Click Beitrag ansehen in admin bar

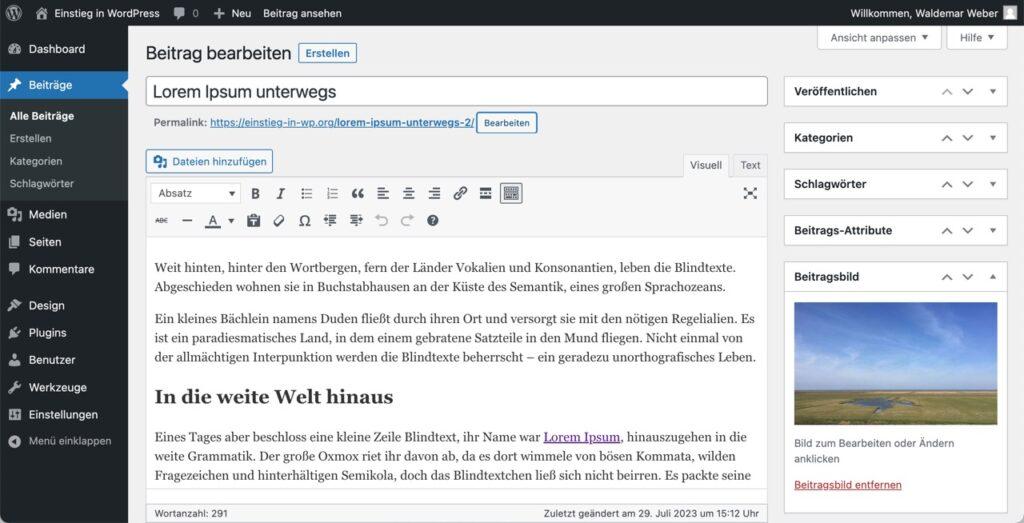pyautogui.click(x=302, y=13)
